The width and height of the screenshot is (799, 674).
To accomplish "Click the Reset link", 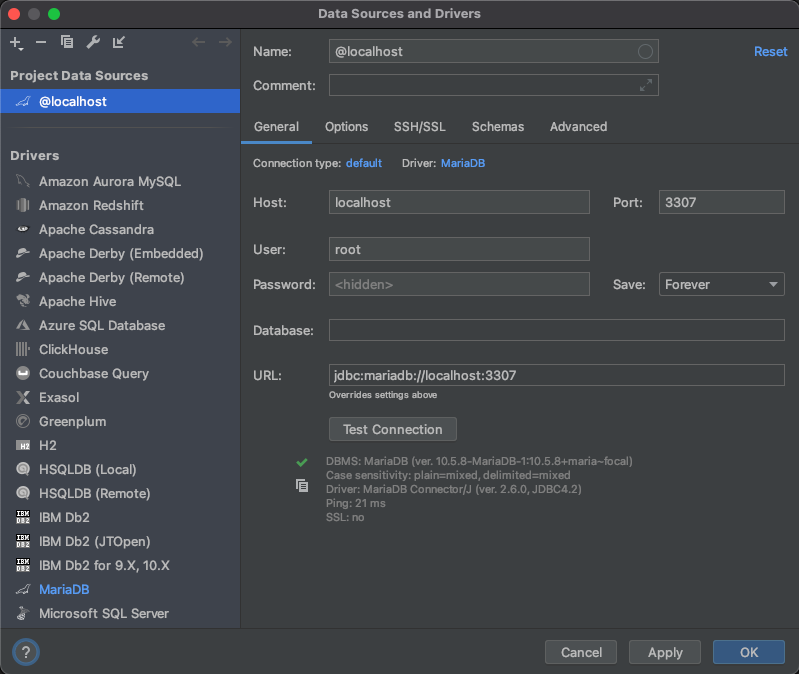I will point(770,51).
